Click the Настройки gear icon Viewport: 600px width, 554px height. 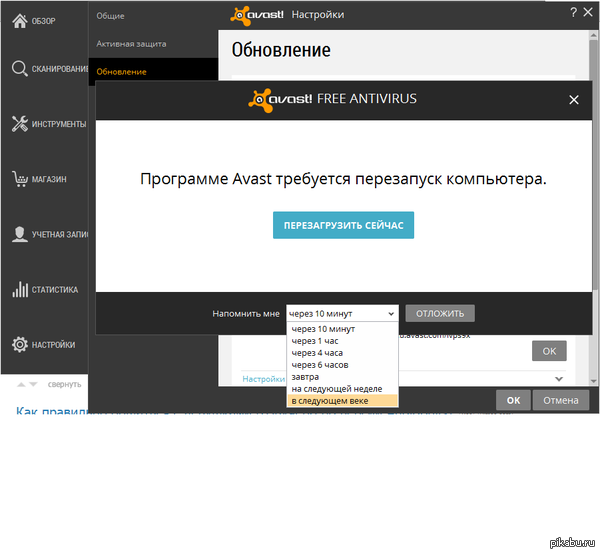click(x=19, y=344)
